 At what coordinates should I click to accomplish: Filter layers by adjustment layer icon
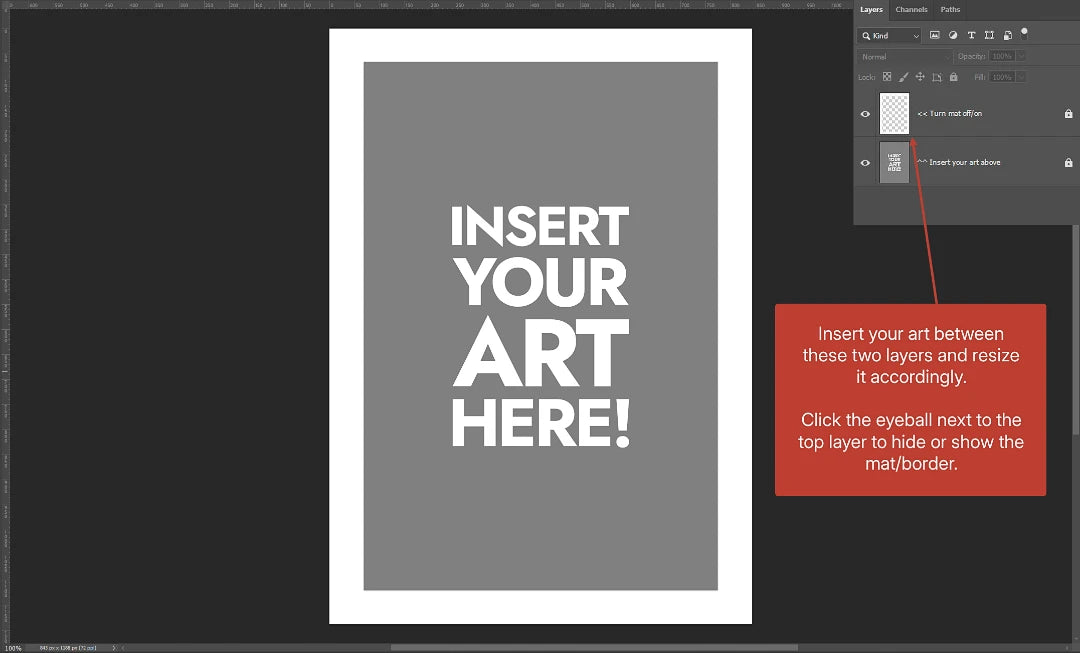[x=953, y=35]
